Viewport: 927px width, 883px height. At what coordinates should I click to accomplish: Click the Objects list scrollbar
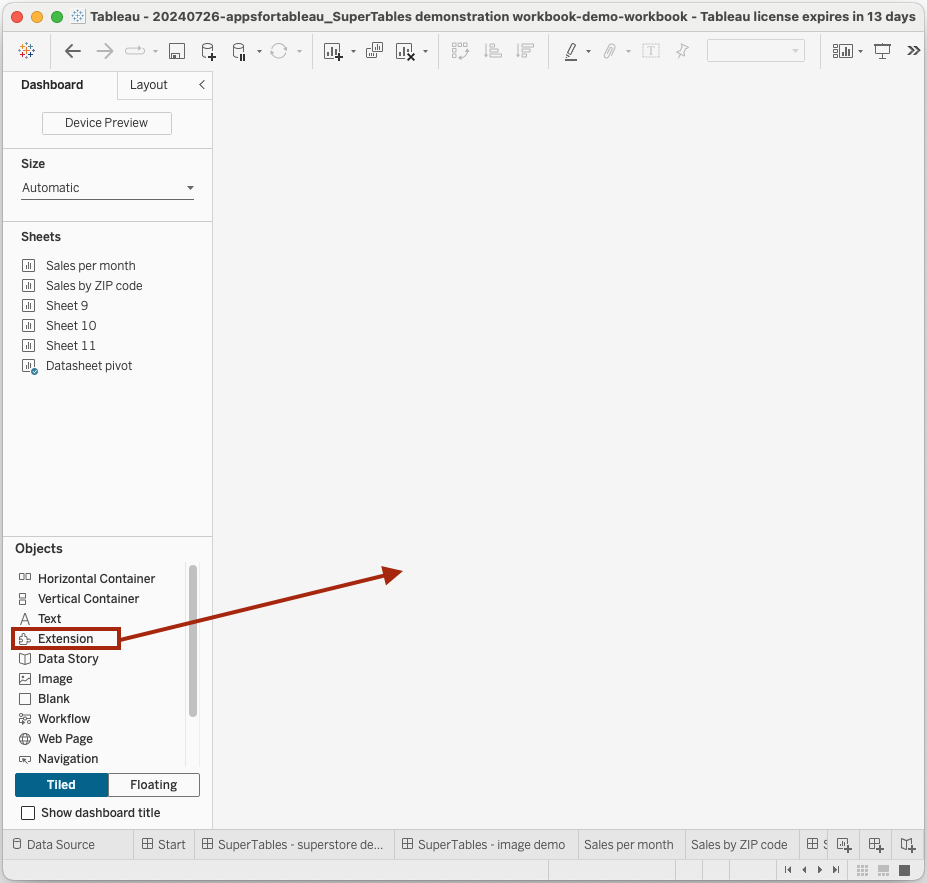coord(193,641)
